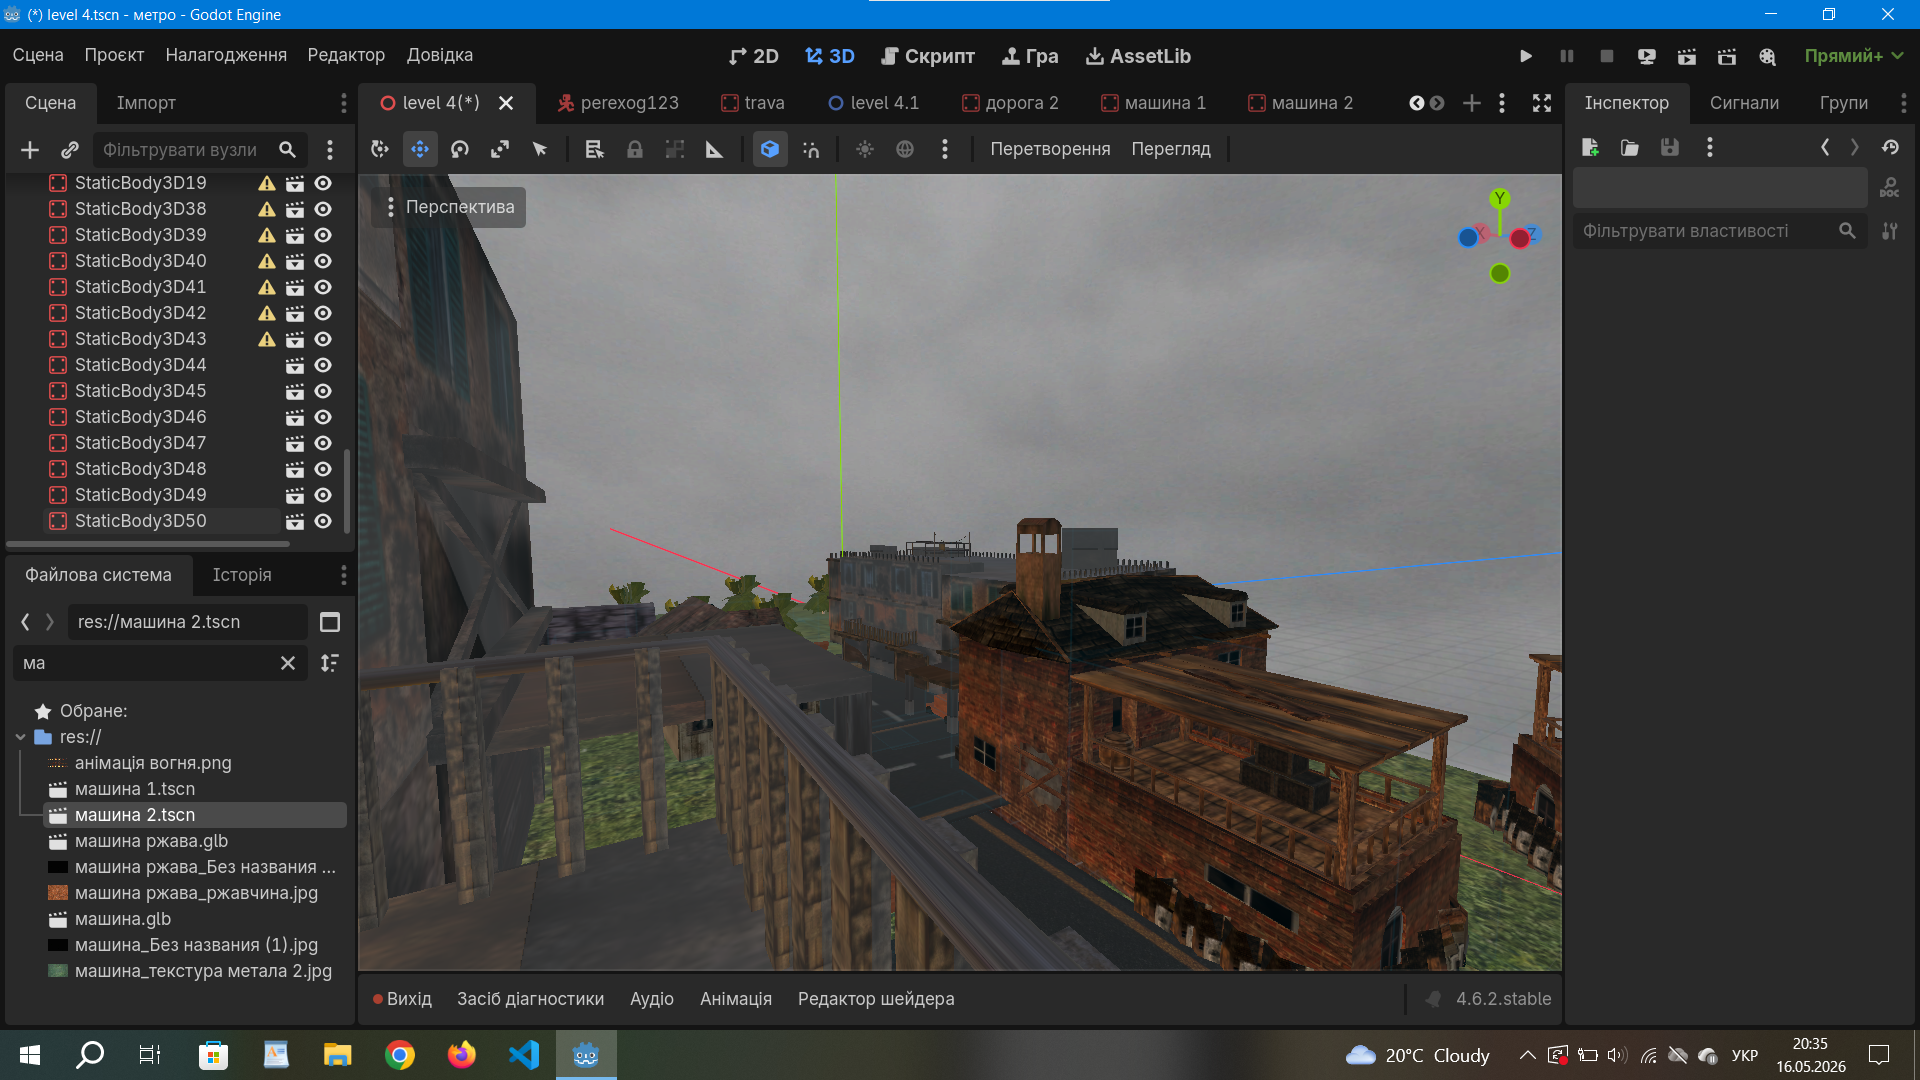Open the AssetLib workspace
Viewport: 1920px width, 1080px height.
[1139, 56]
